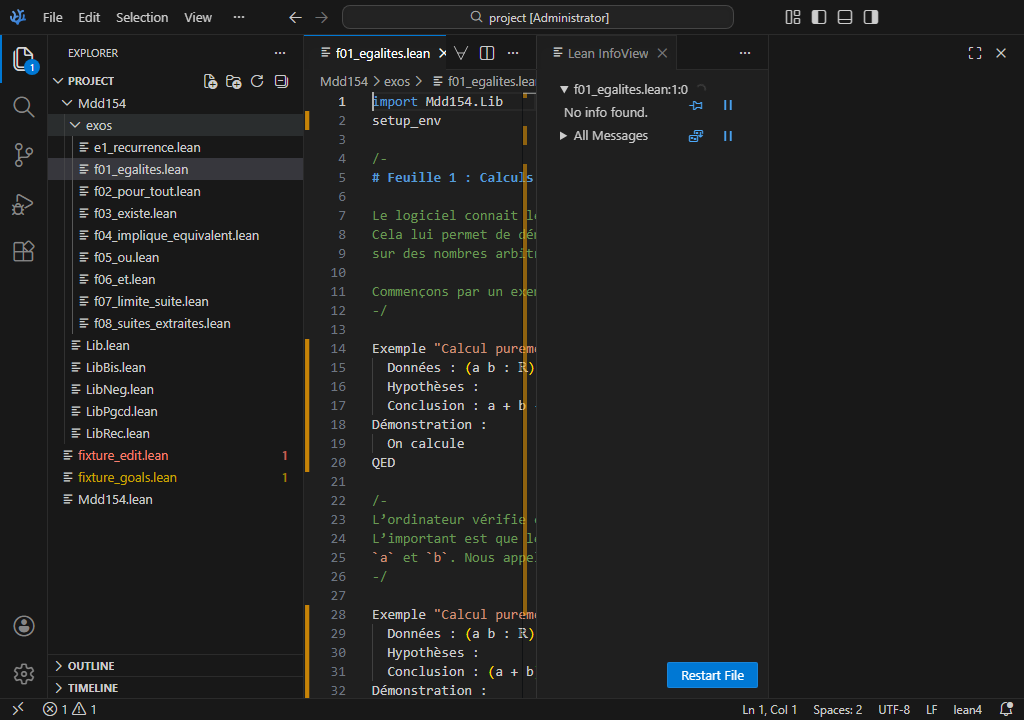The height and width of the screenshot is (720, 1024).
Task: Open the Extensions view
Action: (24, 251)
